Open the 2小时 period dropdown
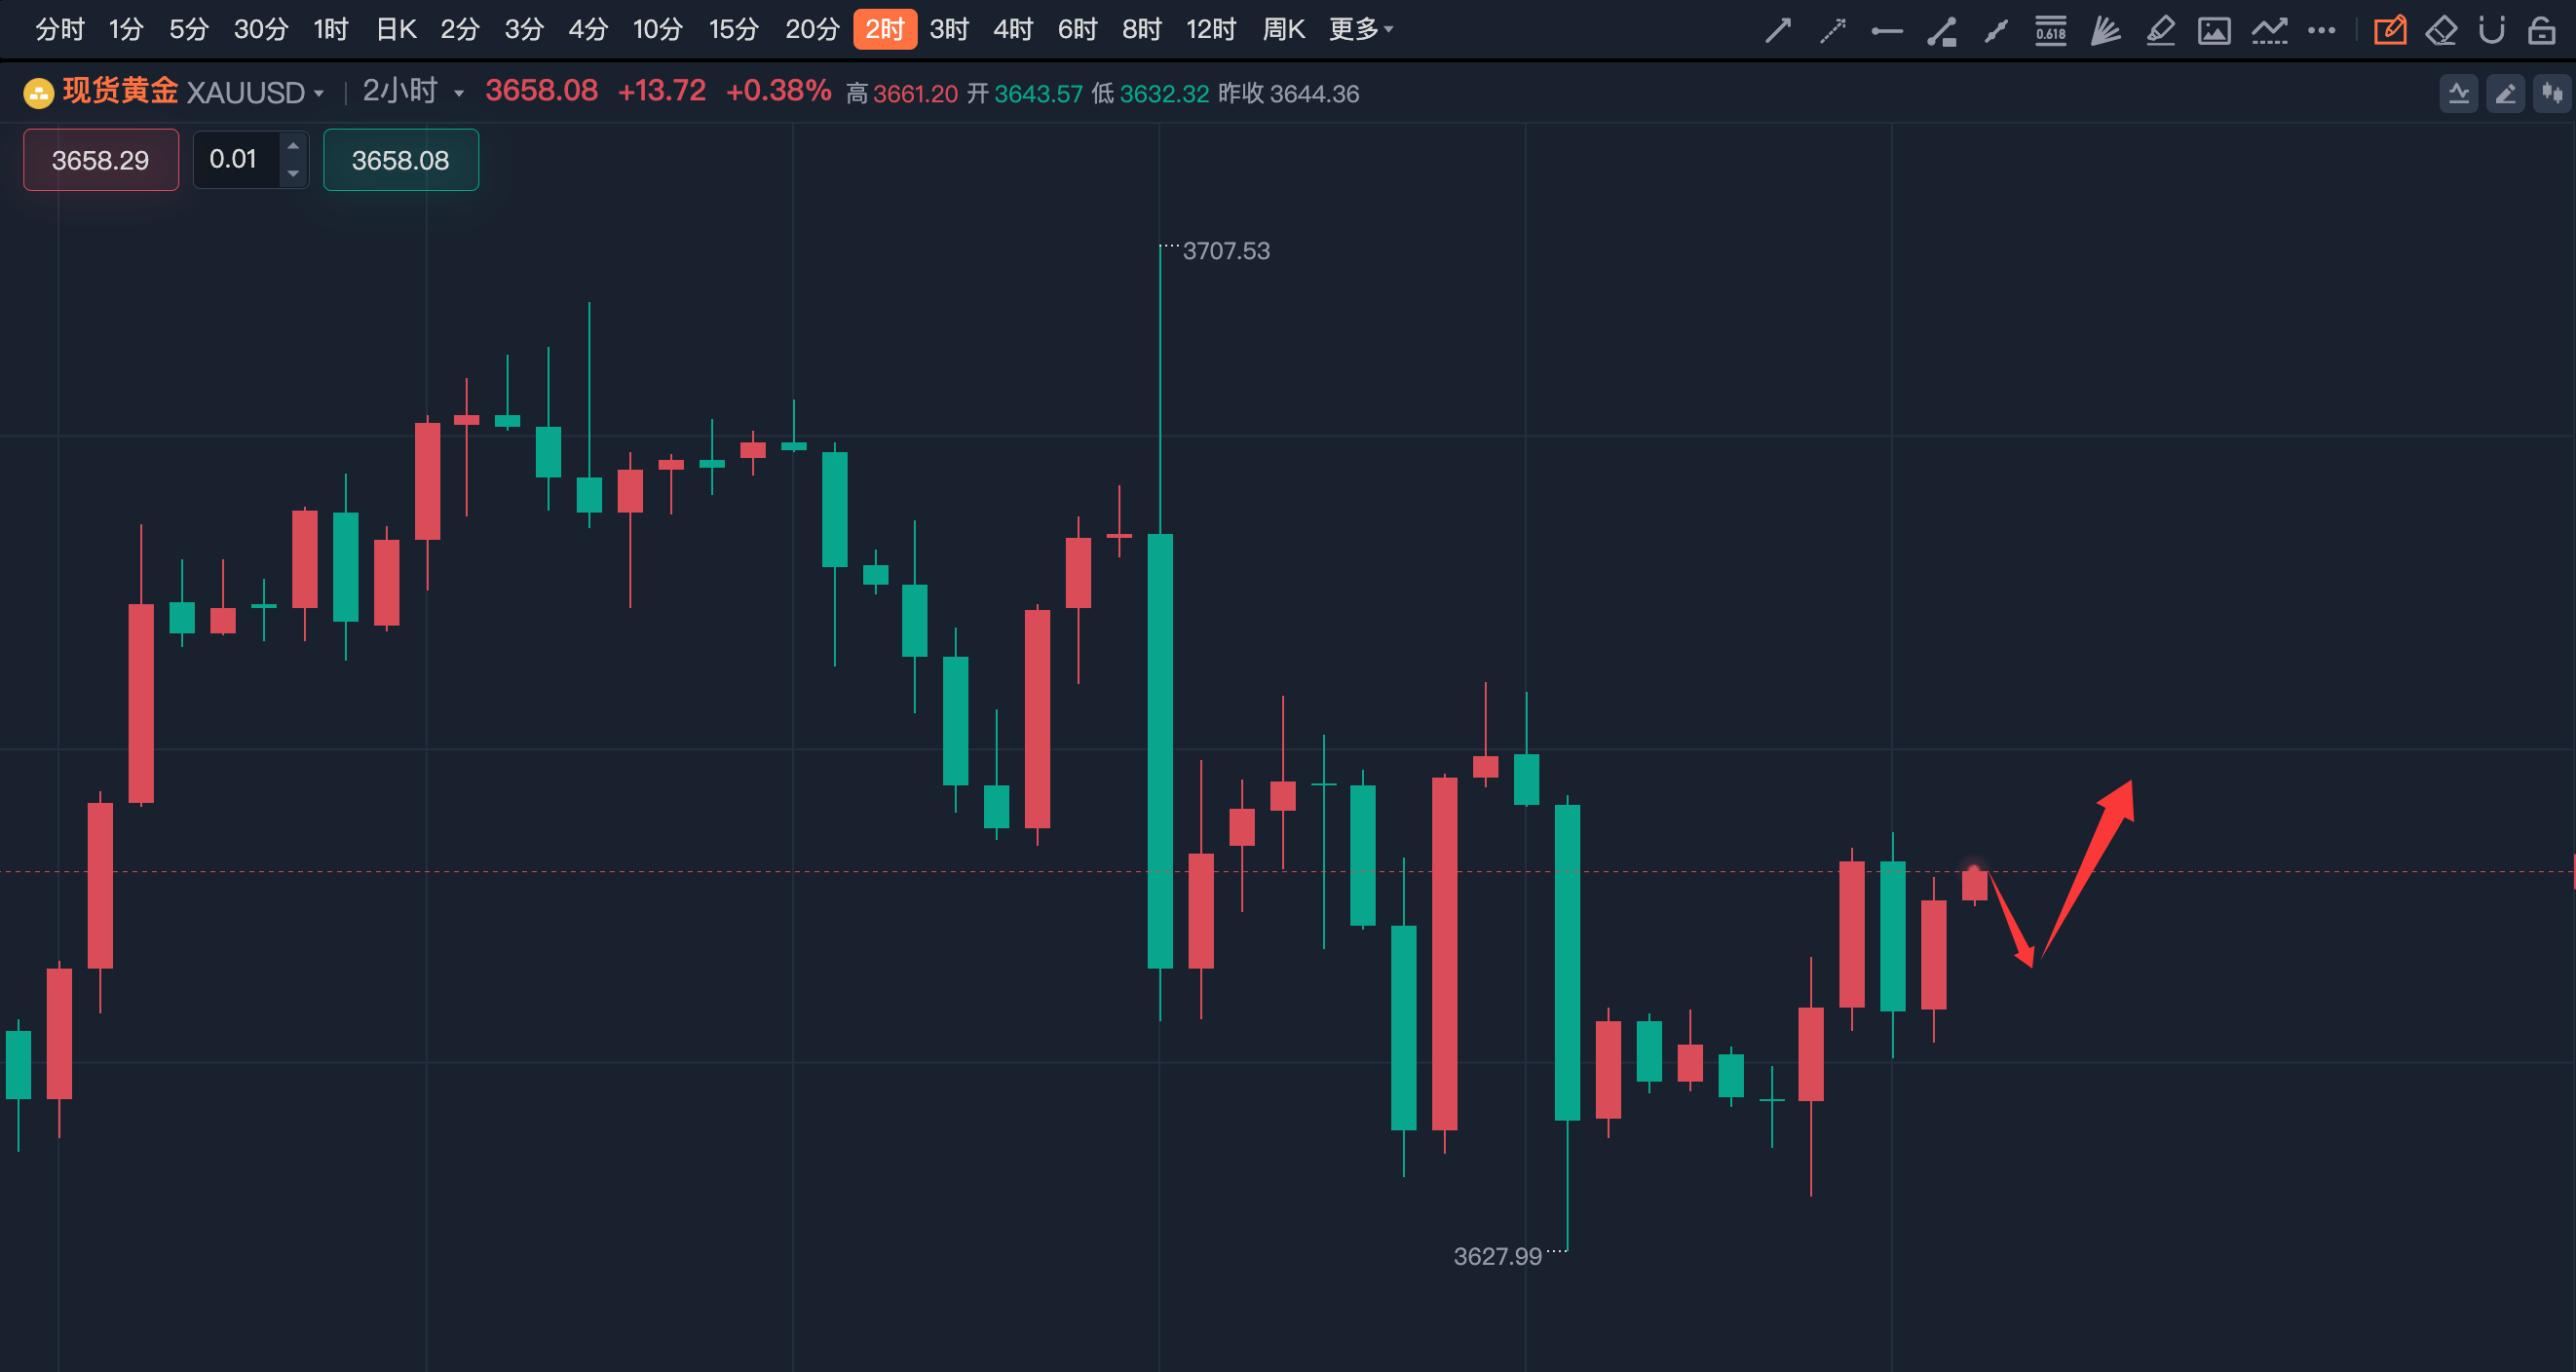The image size is (2576, 1372). coord(459,94)
